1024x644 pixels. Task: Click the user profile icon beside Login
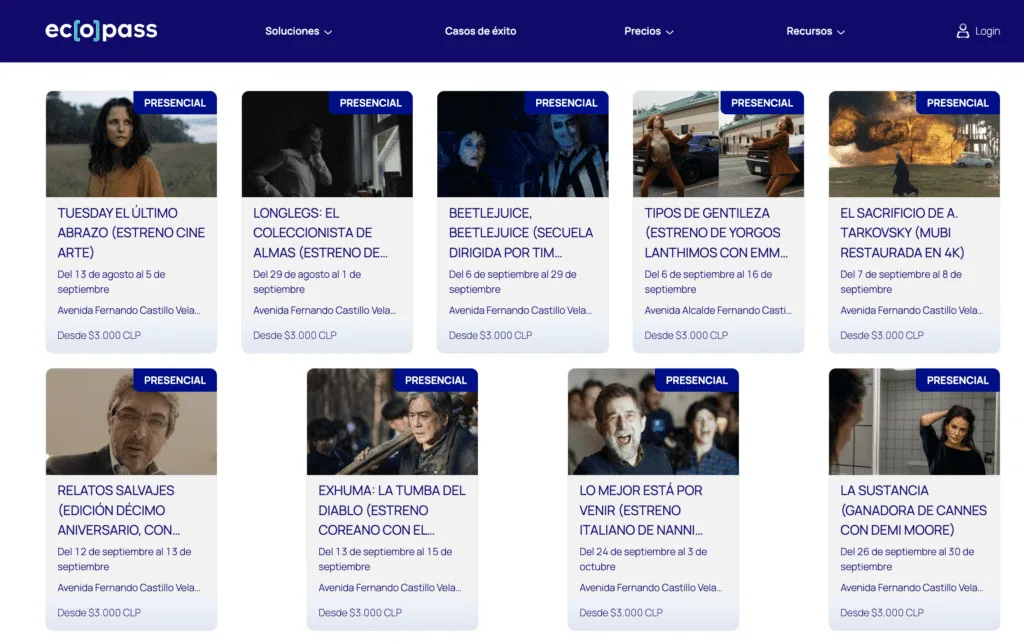tap(963, 31)
